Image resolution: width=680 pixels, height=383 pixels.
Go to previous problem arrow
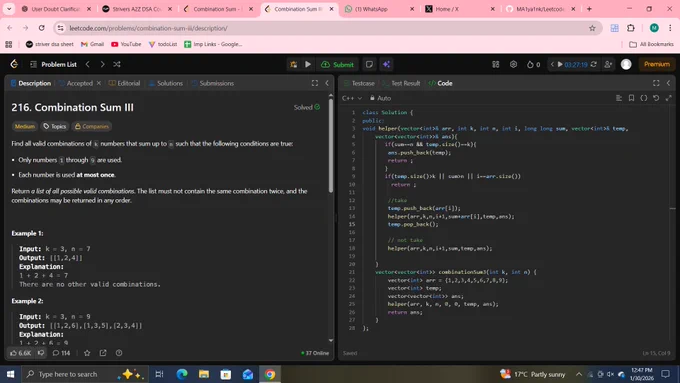(88, 64)
